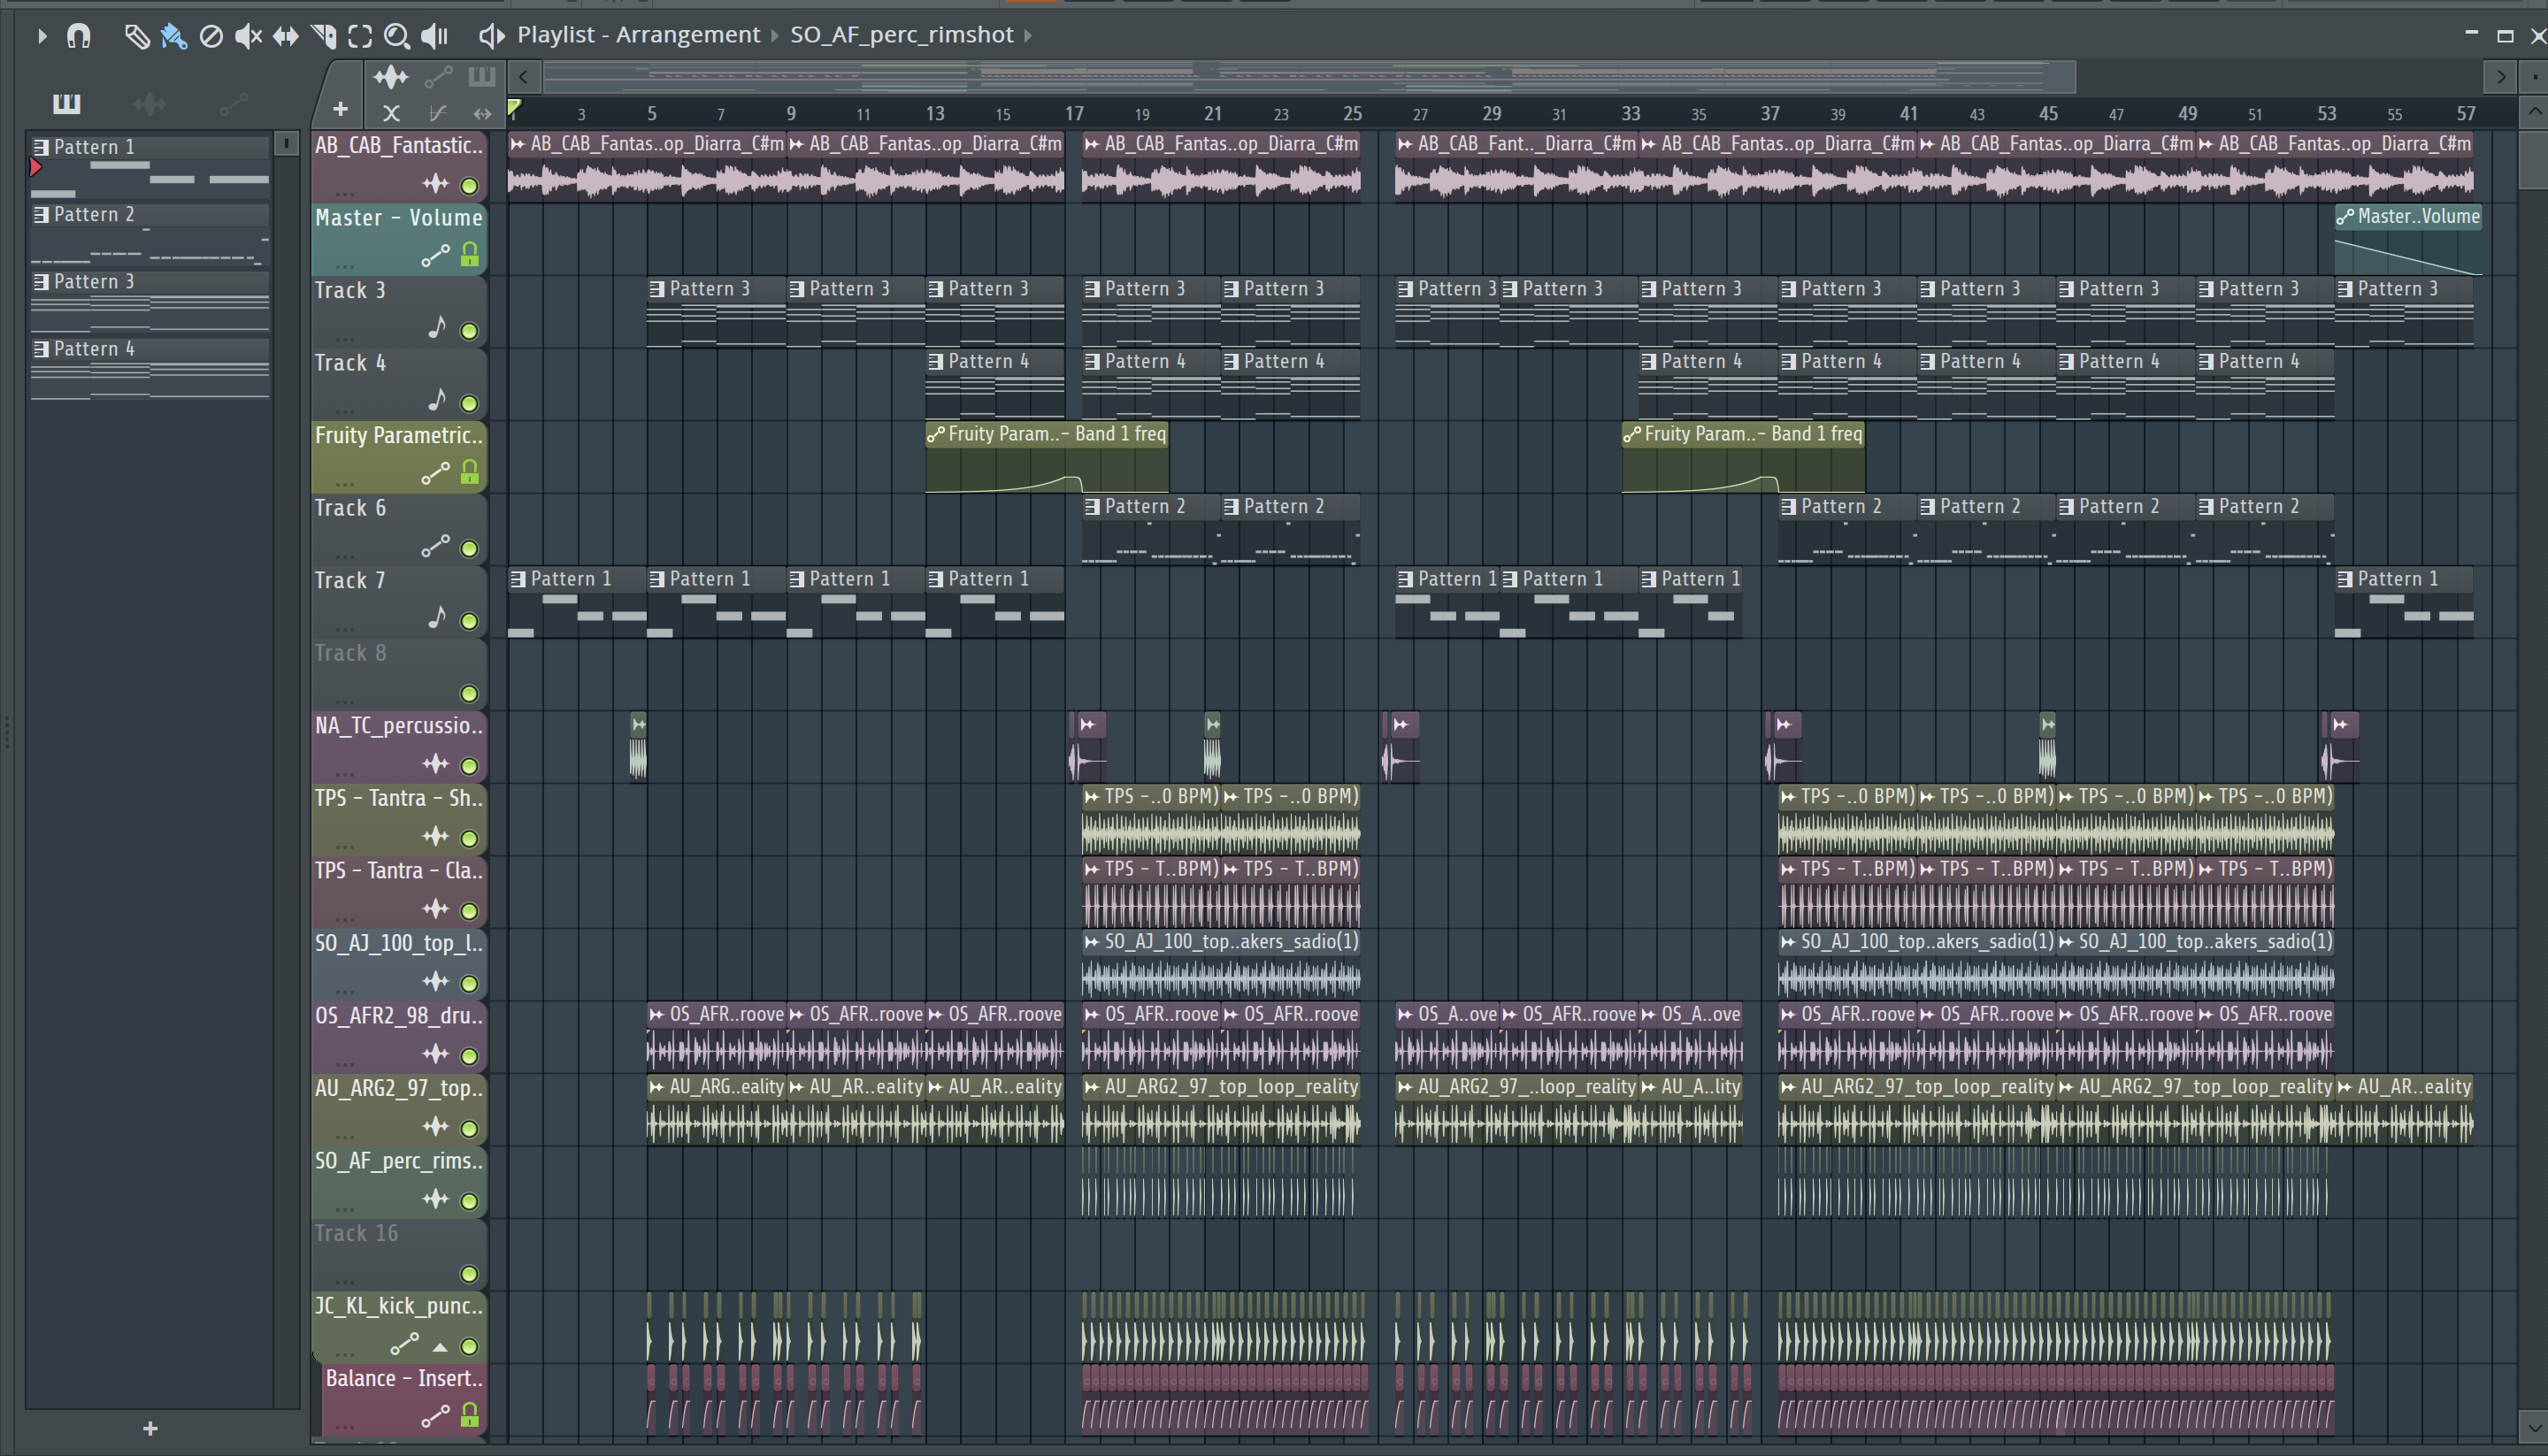This screenshot has width=2548, height=1456.
Task: Mute the SO_AF_perc_rims track
Action: tap(469, 1201)
